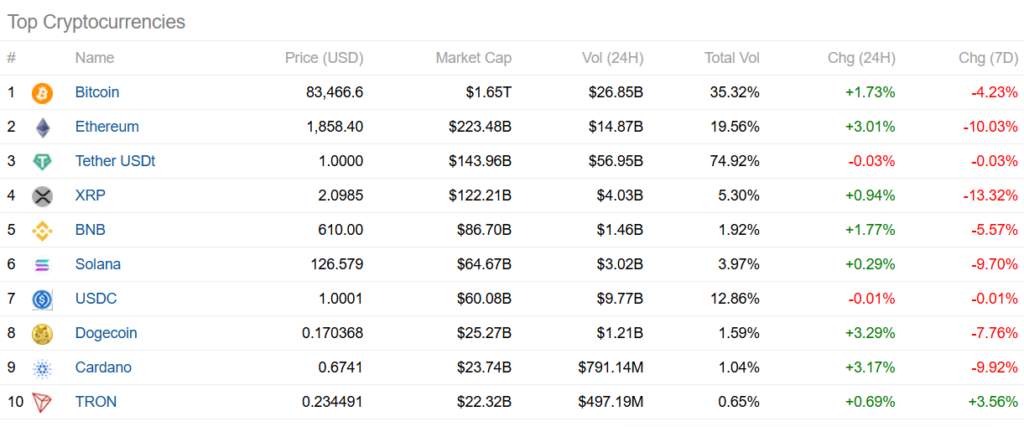Click the $26.85B 24H volume value
Viewport: 1024px width, 427px height.
click(616, 92)
